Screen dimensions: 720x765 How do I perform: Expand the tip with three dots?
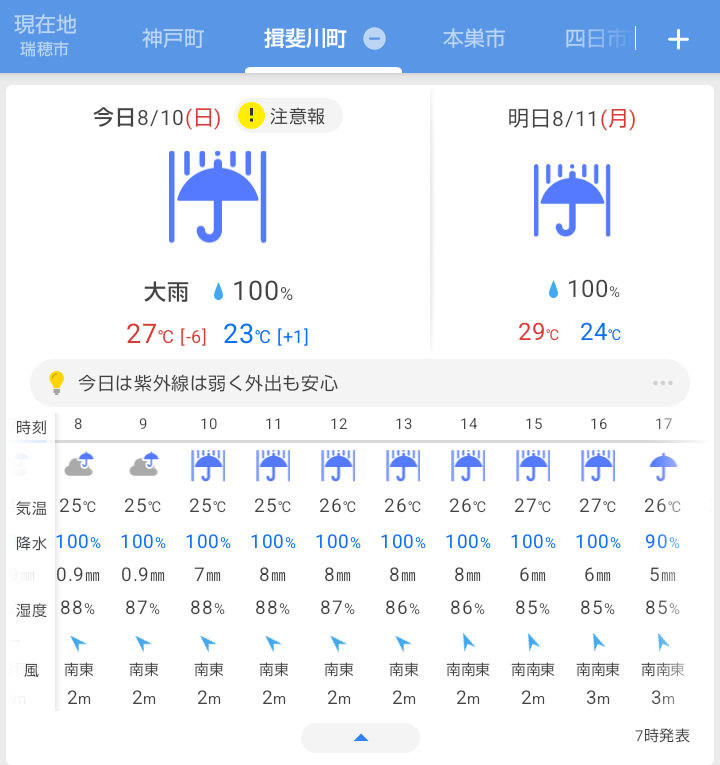coord(663,383)
